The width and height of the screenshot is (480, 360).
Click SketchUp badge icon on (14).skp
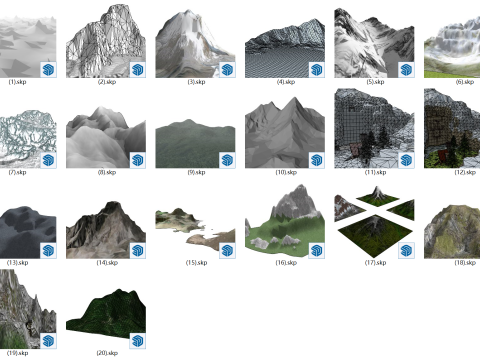coord(138,250)
